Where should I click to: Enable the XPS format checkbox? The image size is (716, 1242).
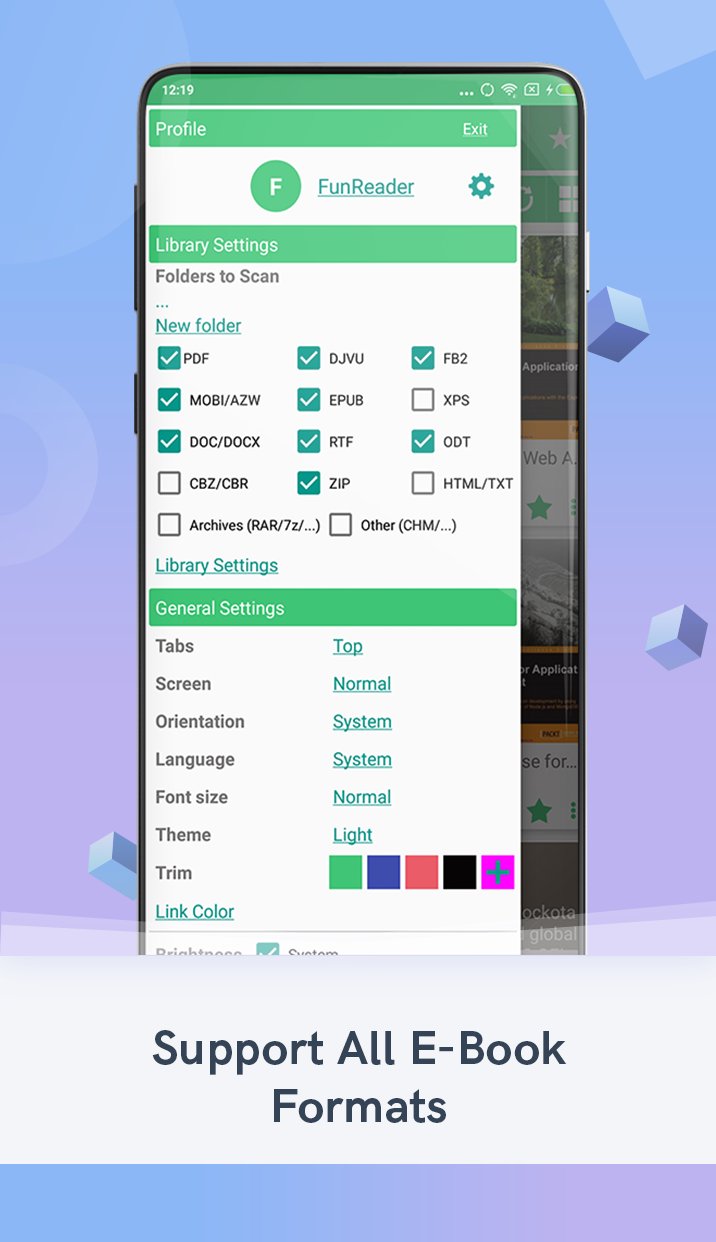(x=423, y=400)
